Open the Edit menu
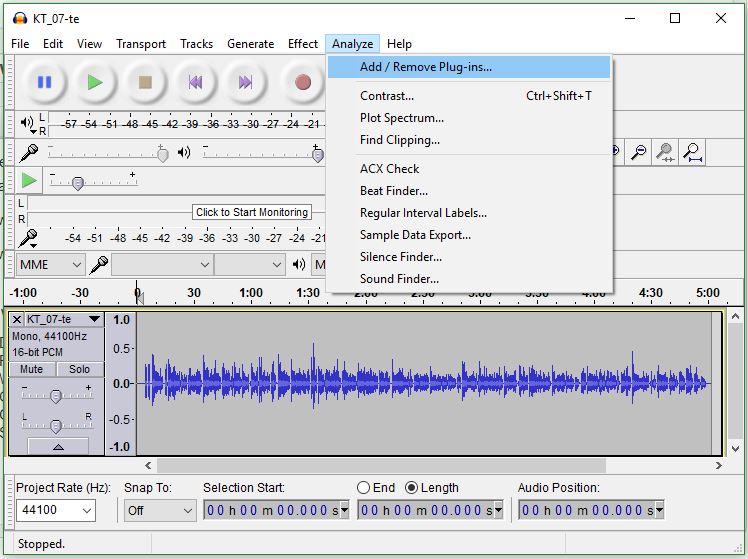The image size is (748, 559). (x=53, y=44)
